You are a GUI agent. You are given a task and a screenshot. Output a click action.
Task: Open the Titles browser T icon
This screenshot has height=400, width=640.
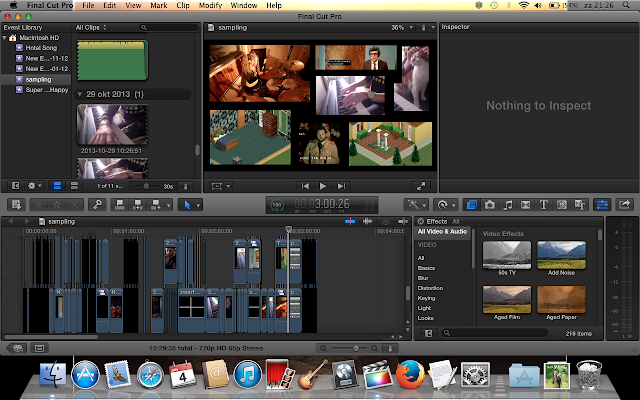[543, 205]
